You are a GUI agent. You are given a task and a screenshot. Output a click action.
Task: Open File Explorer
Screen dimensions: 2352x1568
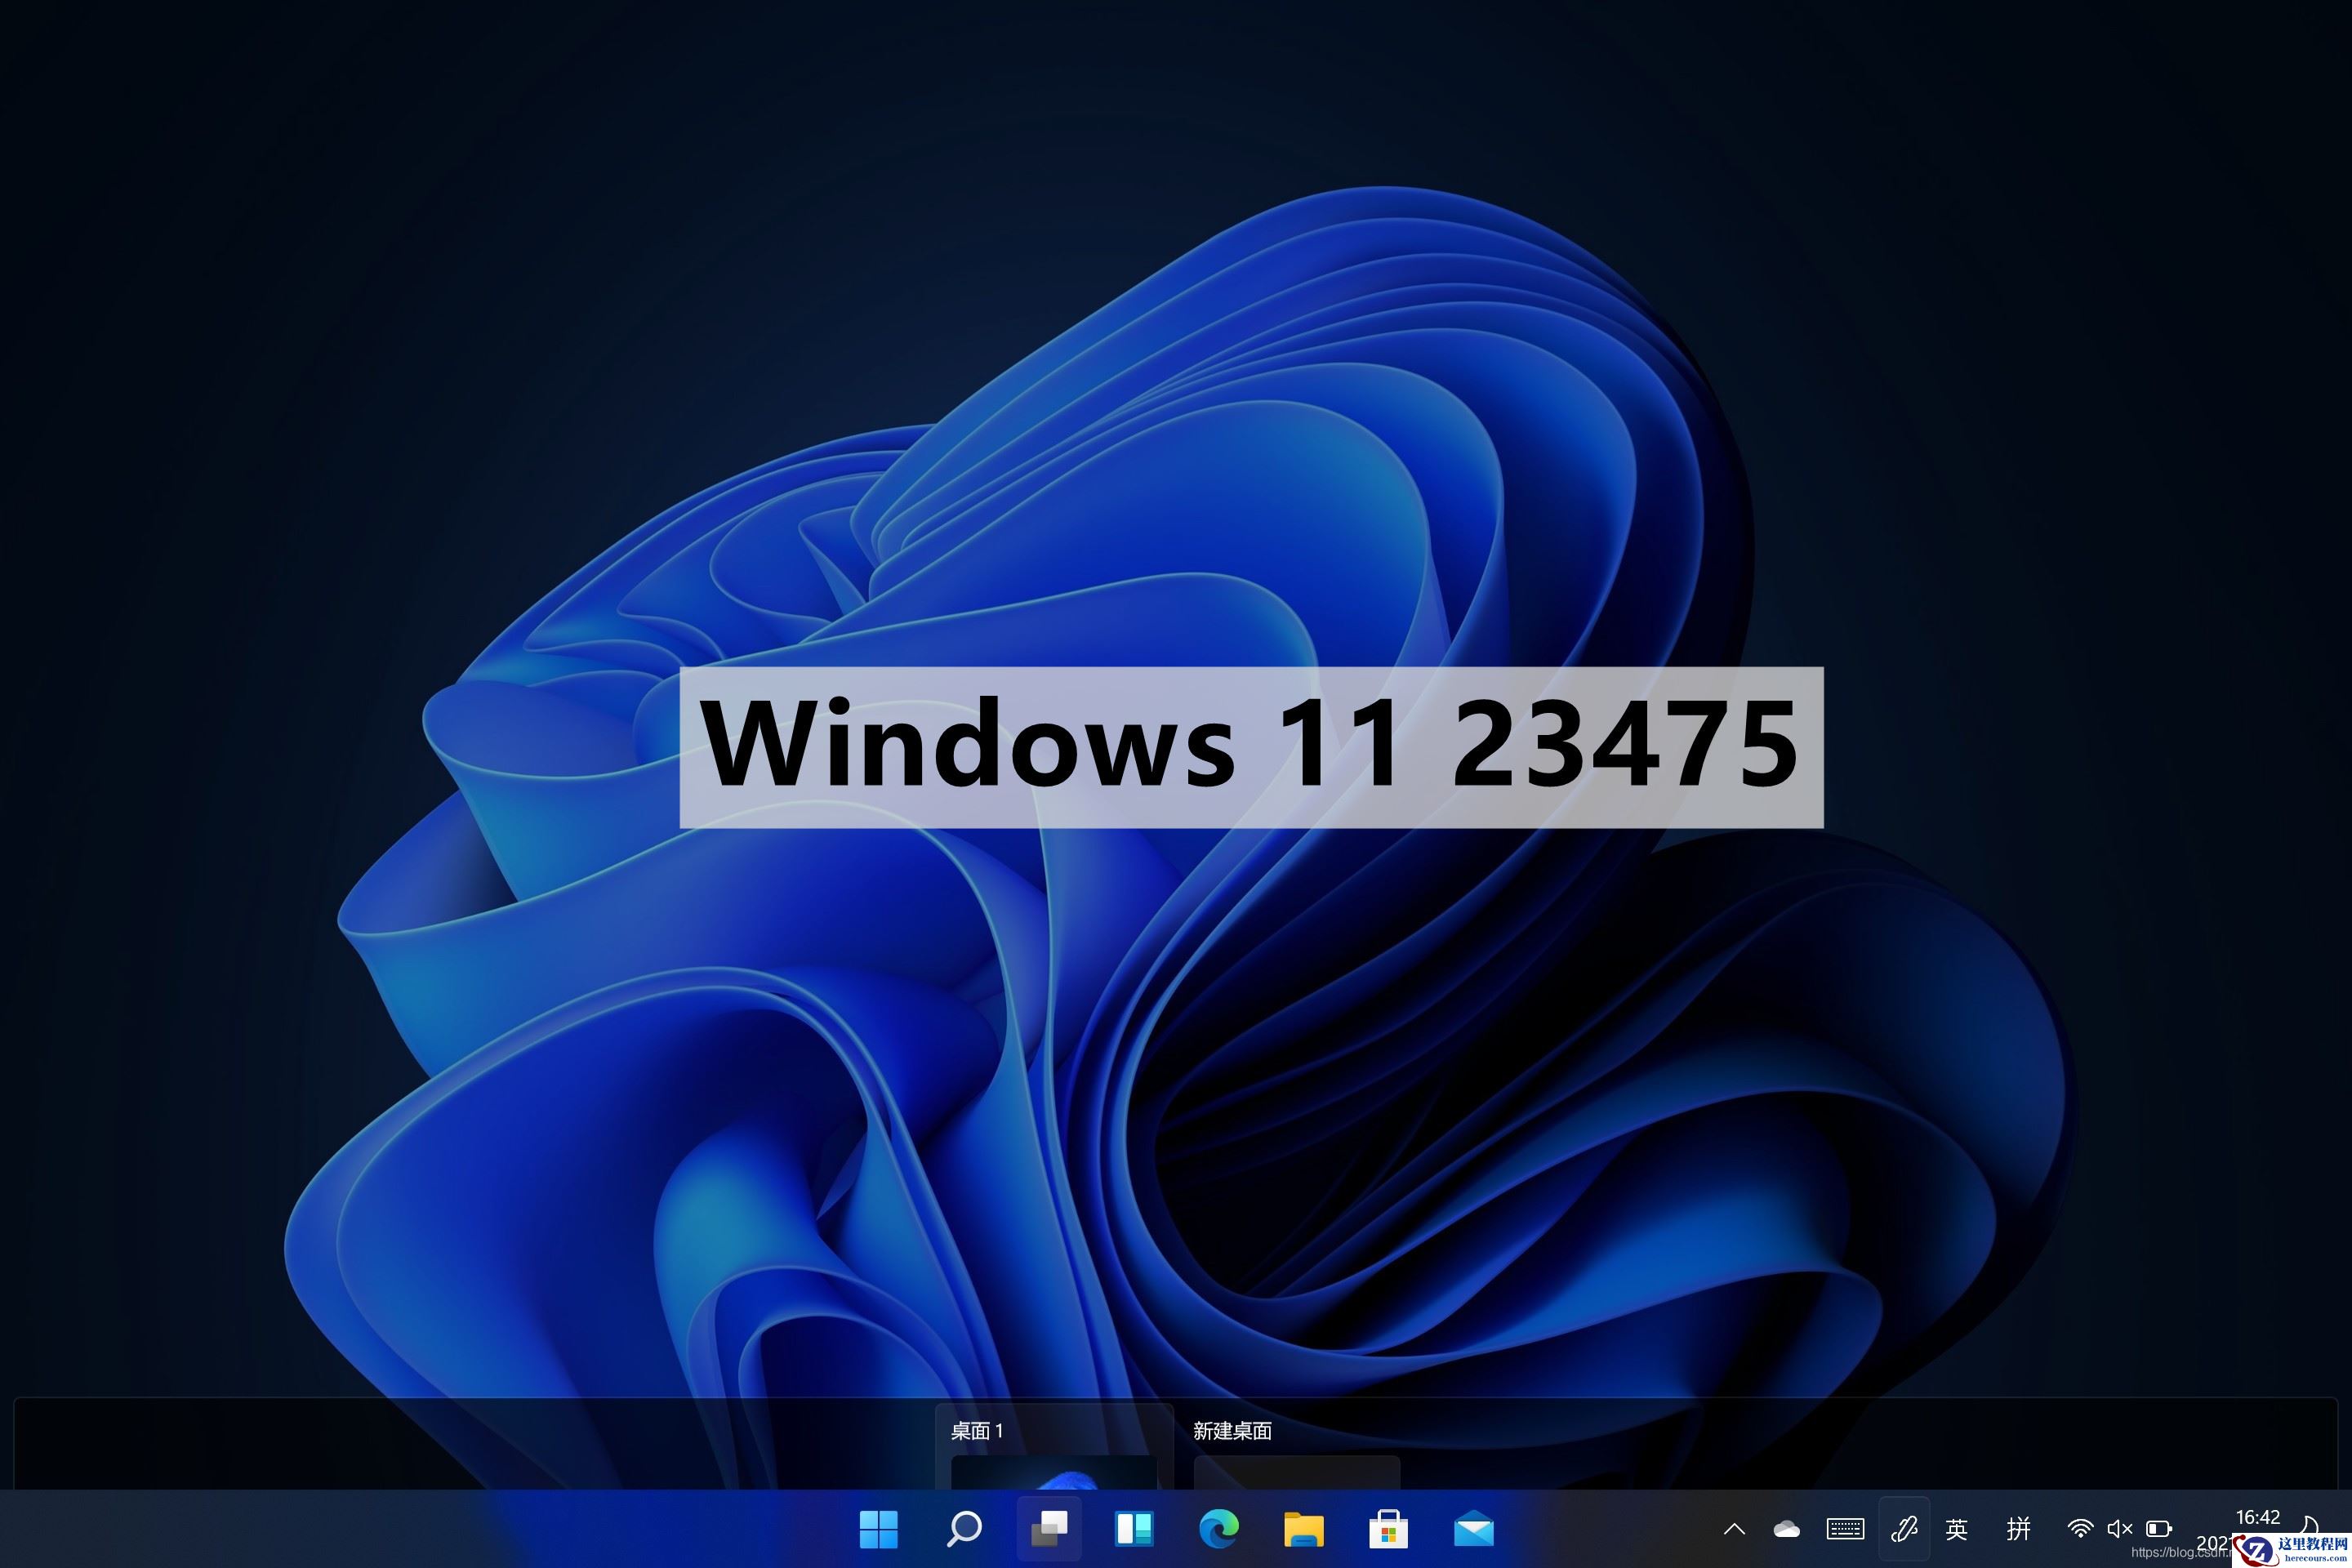pyautogui.click(x=1303, y=1530)
